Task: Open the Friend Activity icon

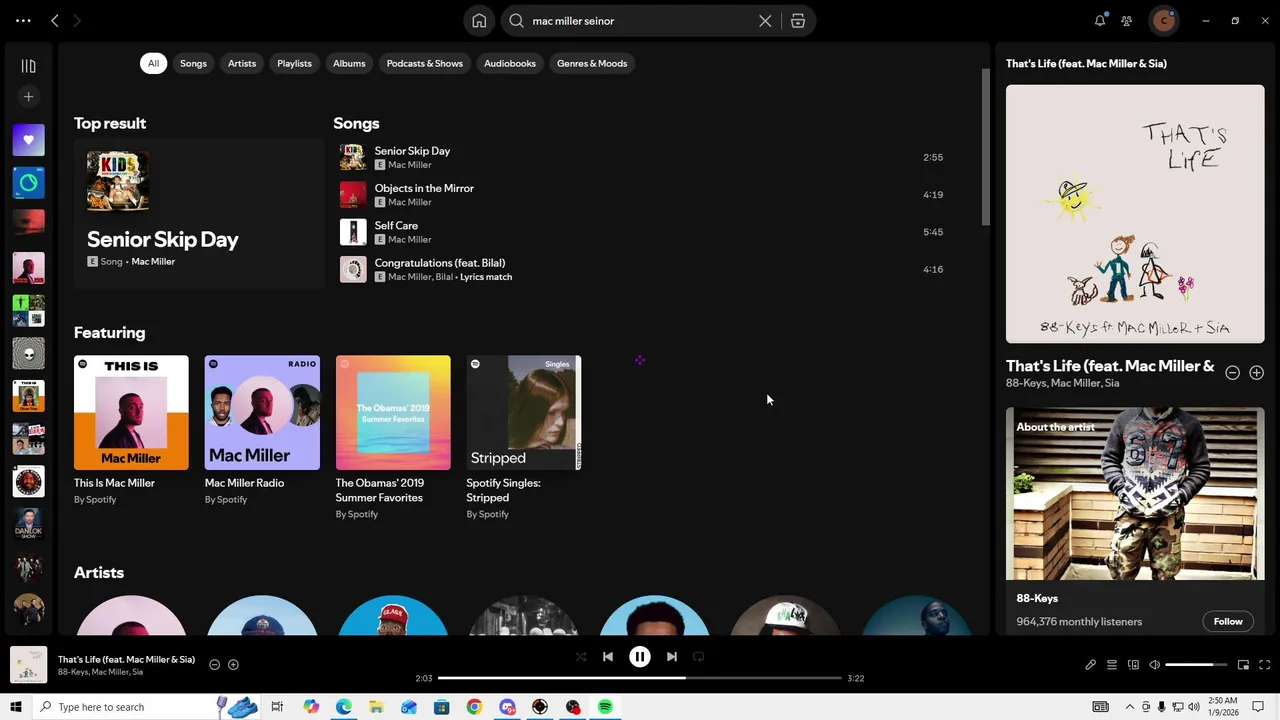Action: click(1127, 20)
